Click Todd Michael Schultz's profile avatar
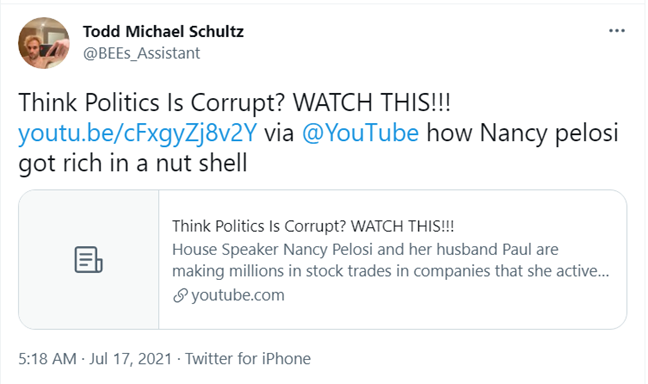 pos(44,43)
